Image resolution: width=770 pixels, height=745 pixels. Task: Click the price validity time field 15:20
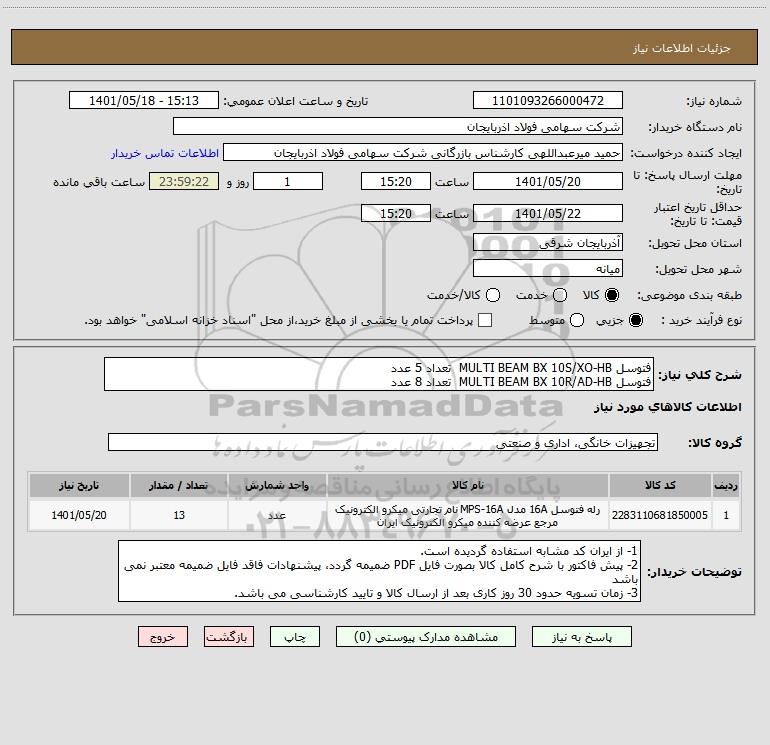point(396,213)
